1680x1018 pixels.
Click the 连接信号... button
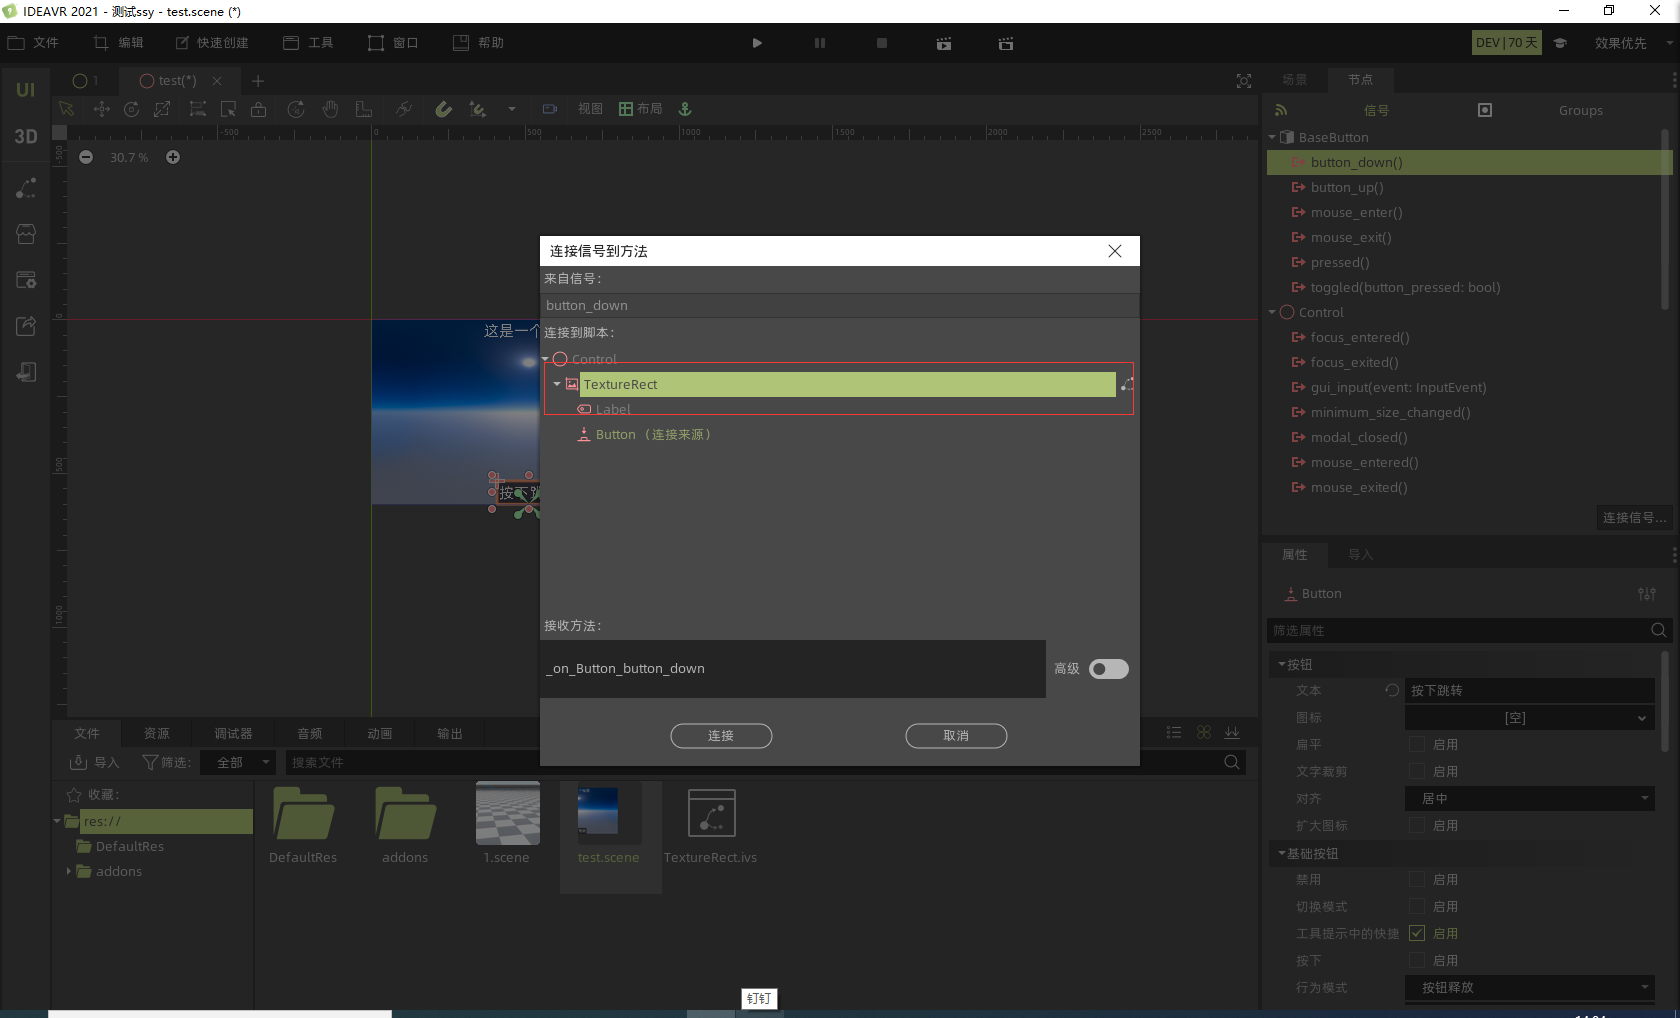coord(1634,517)
